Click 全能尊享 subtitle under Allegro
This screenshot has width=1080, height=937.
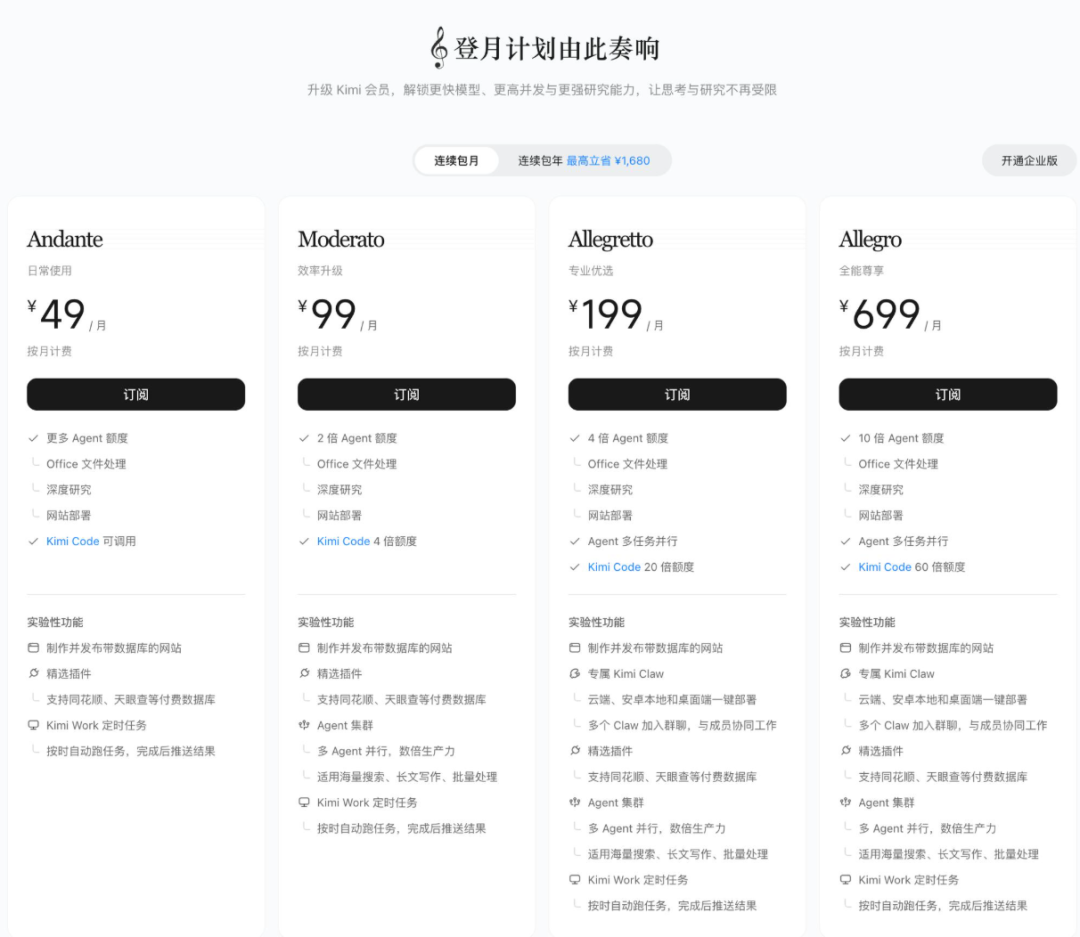(x=862, y=271)
